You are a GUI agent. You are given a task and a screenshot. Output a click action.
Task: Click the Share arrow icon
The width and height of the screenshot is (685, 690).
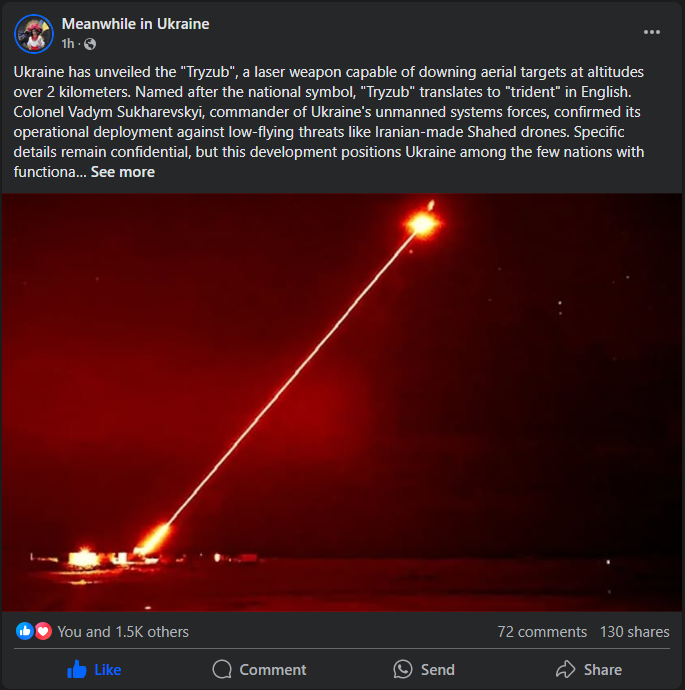coord(566,669)
